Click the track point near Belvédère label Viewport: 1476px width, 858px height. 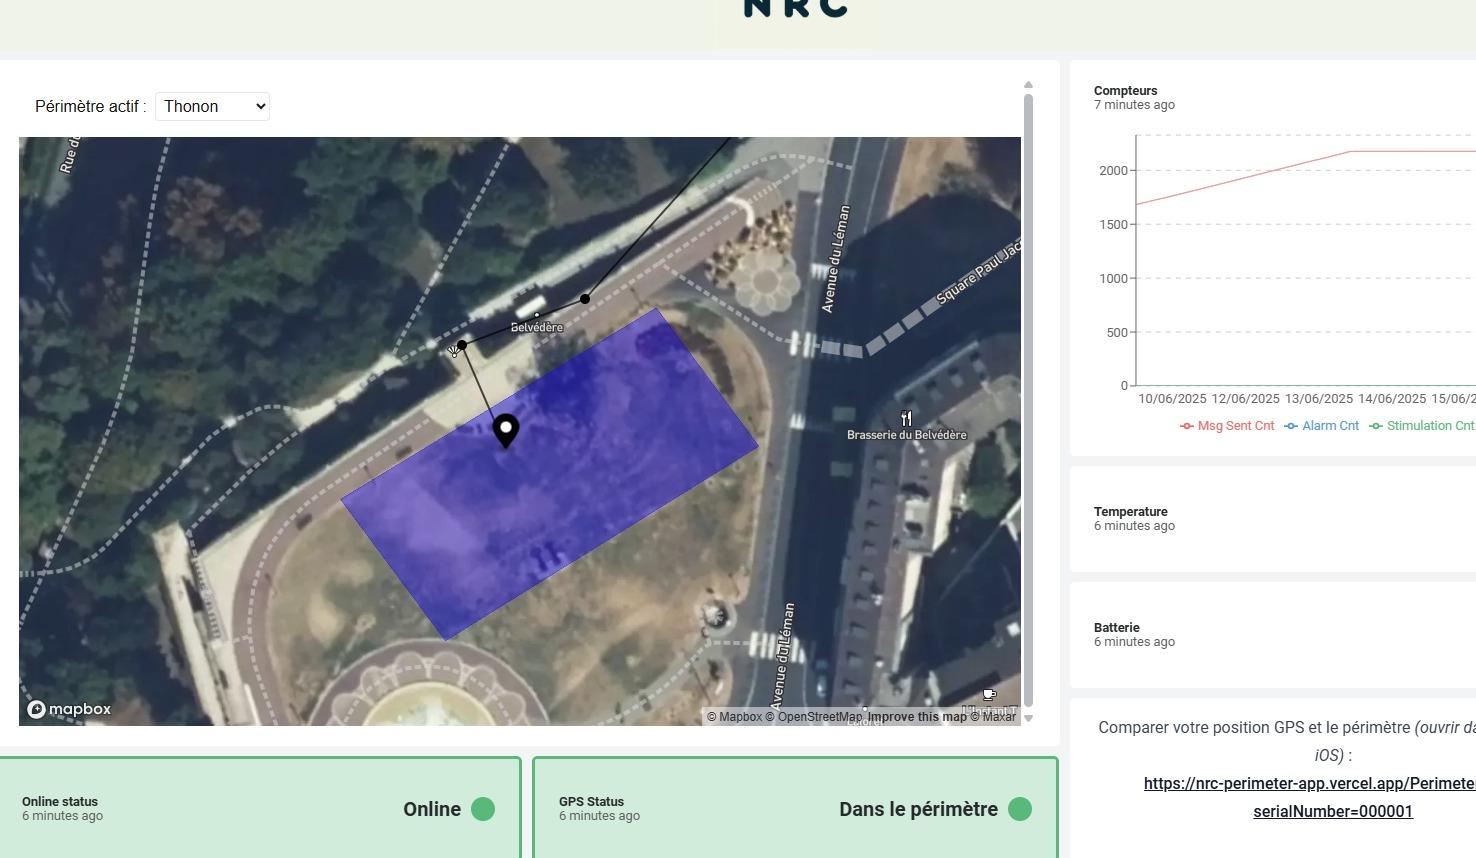pos(585,299)
